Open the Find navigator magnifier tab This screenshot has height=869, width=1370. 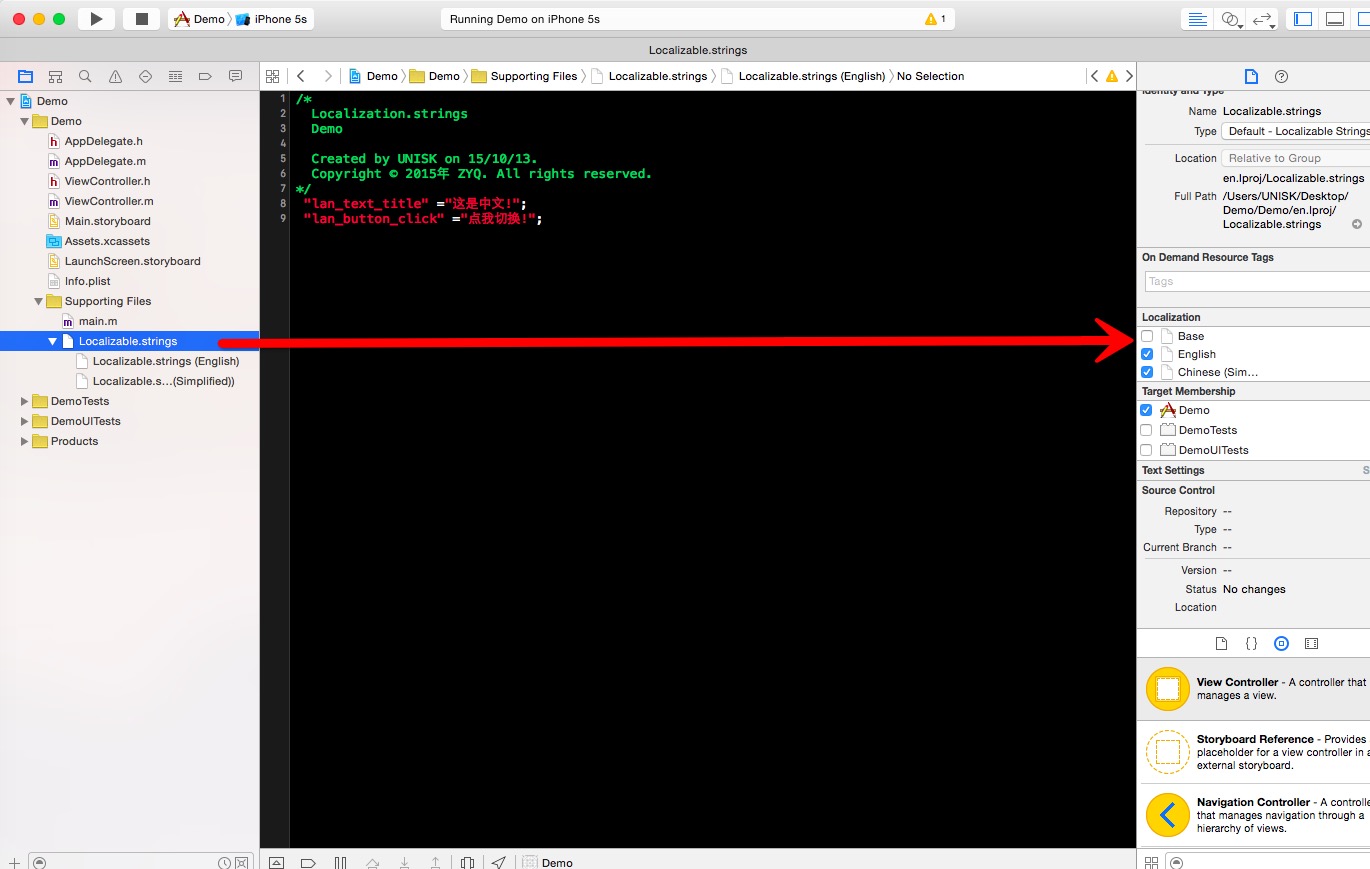click(x=85, y=76)
